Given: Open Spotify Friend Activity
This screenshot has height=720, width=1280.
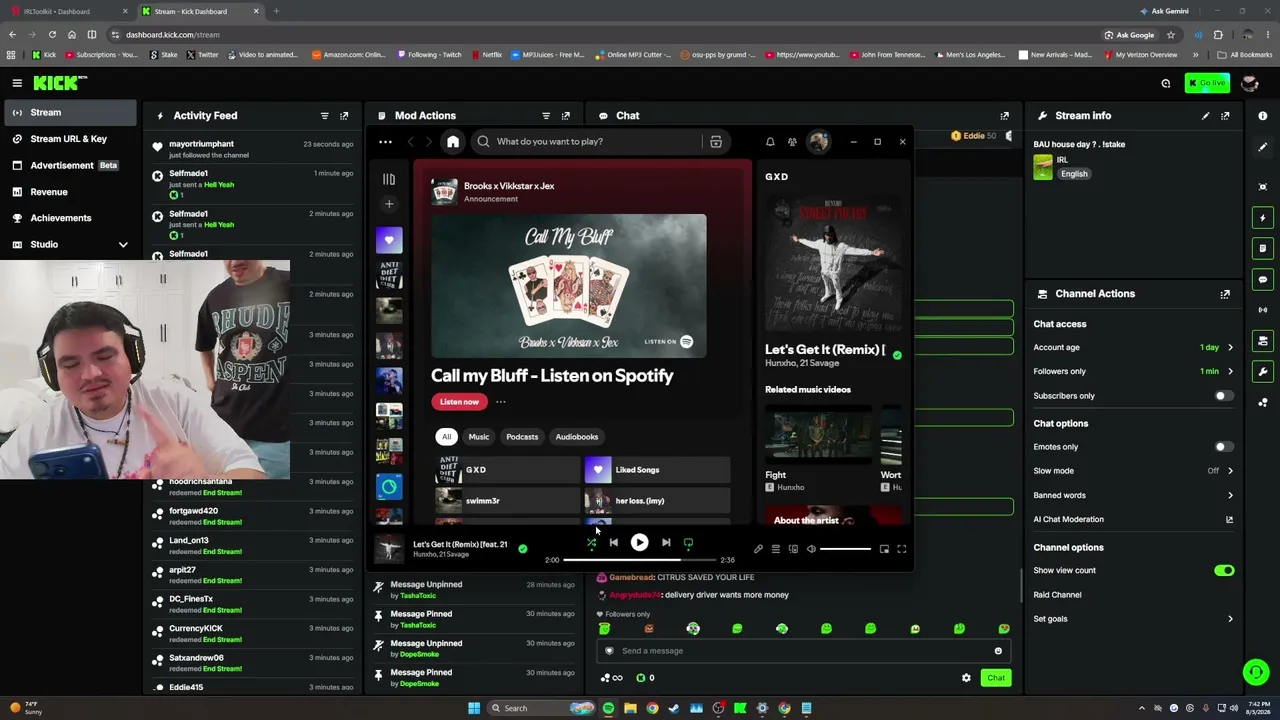Looking at the screenshot, I should tap(792, 142).
